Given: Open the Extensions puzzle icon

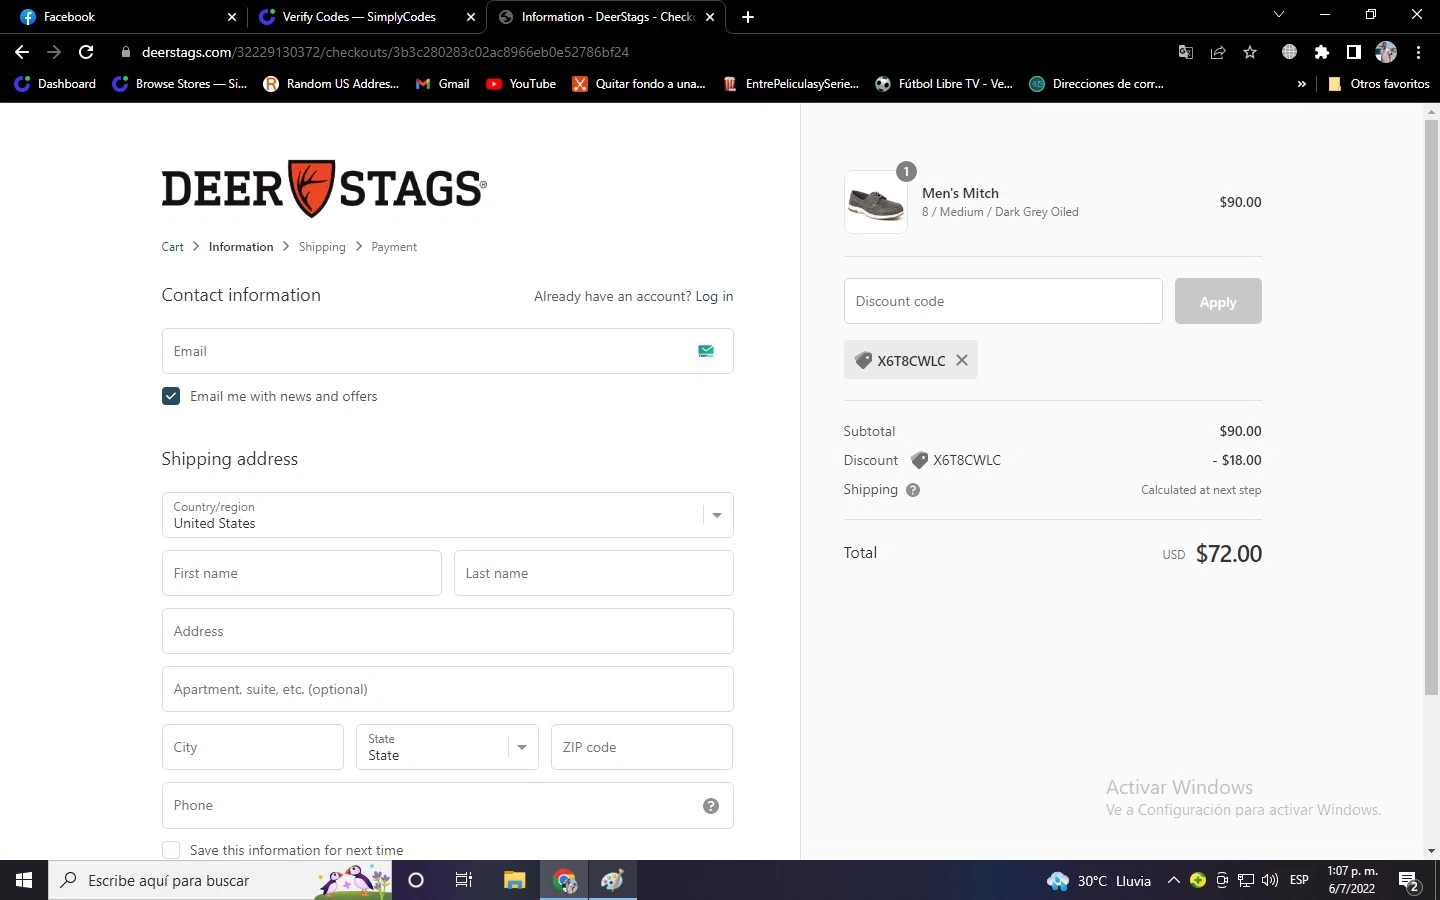Looking at the screenshot, I should [x=1322, y=52].
